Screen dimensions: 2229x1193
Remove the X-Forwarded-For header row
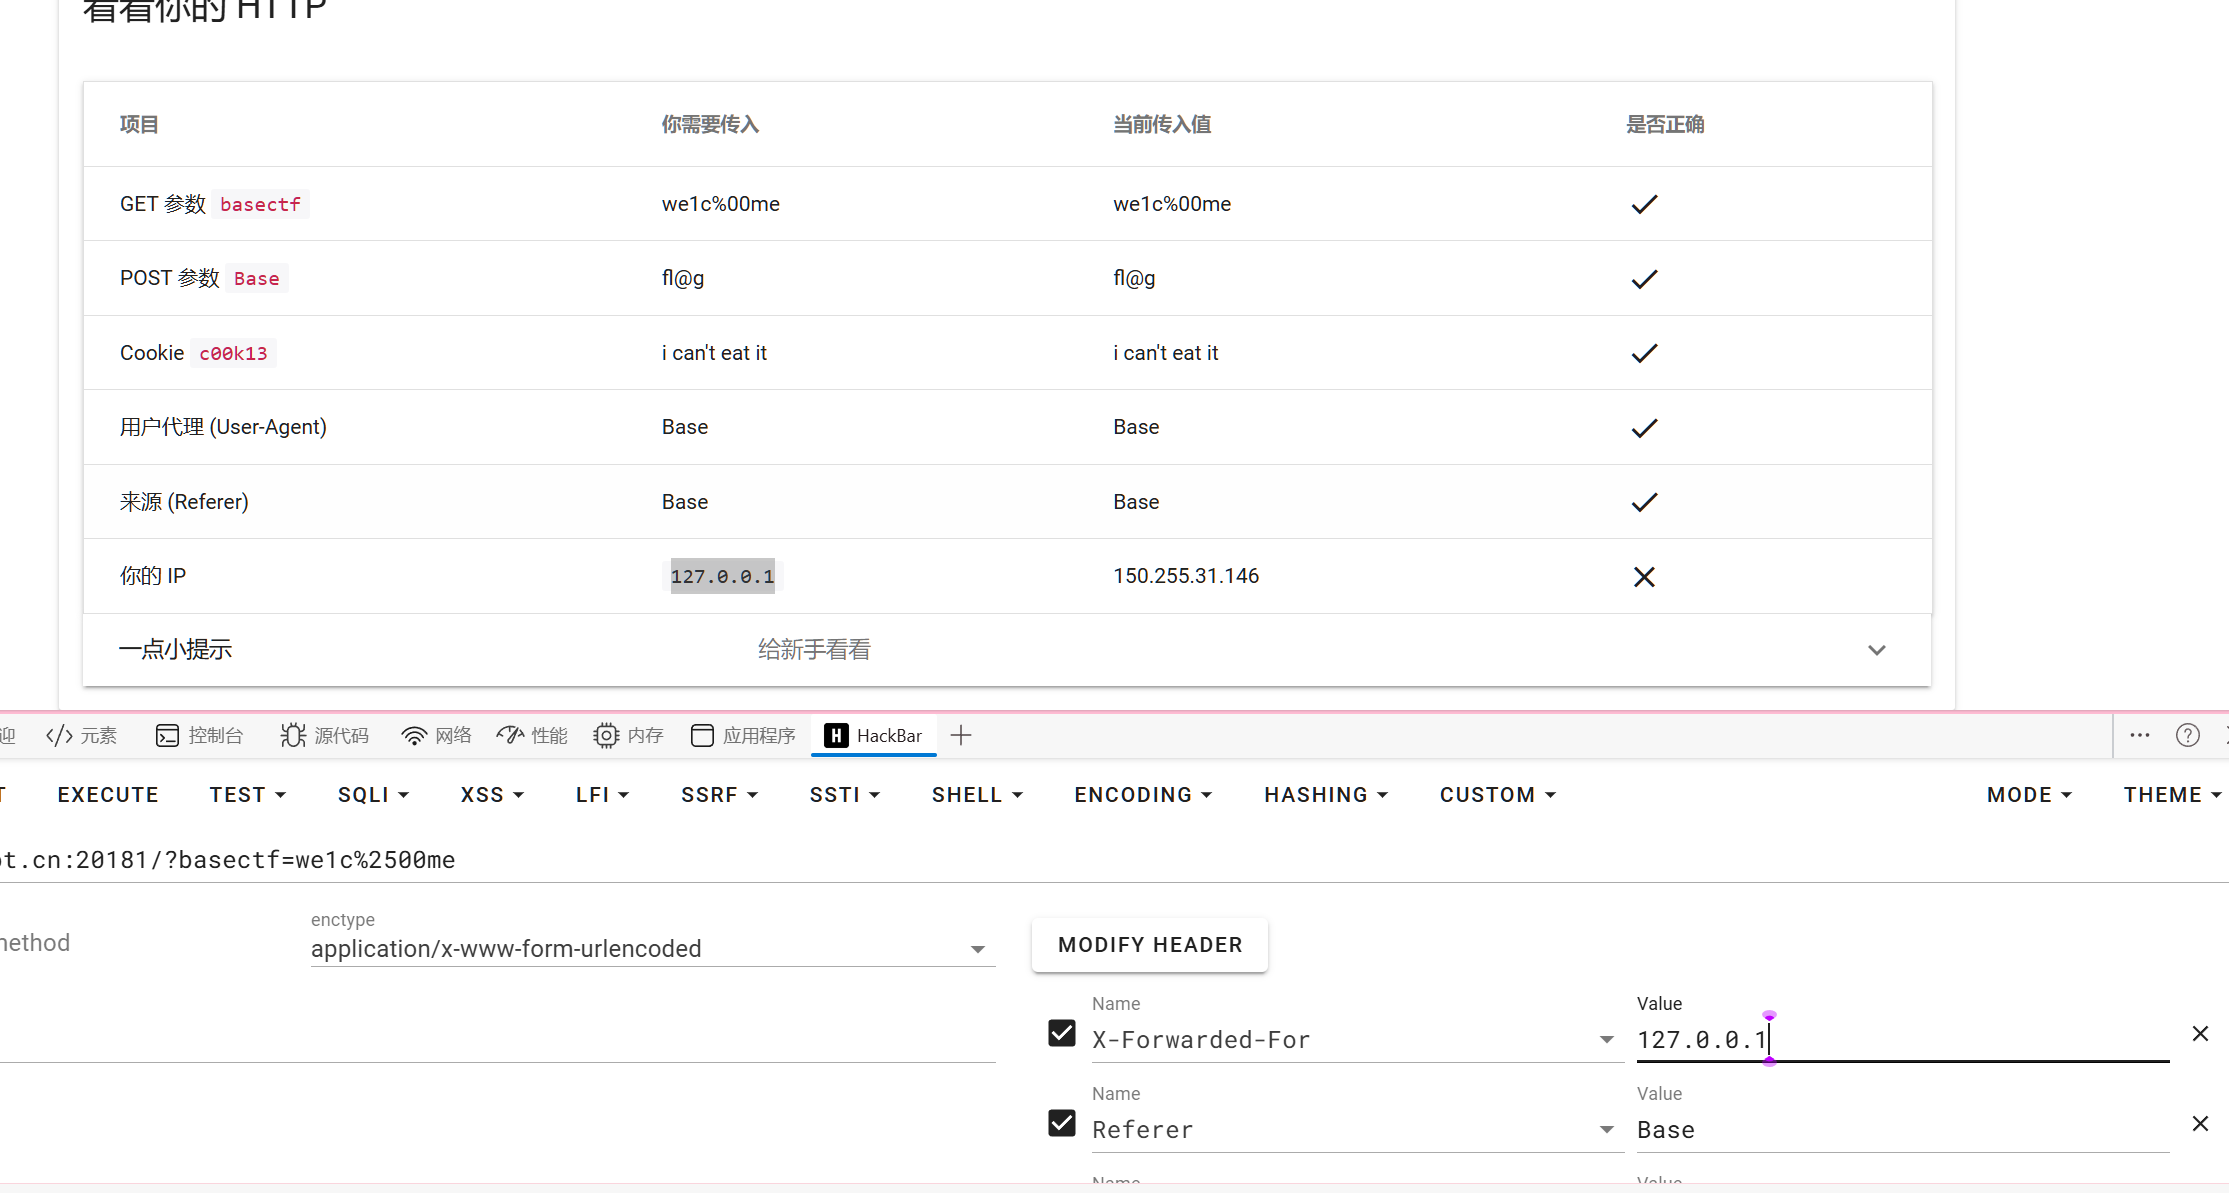point(2200,1034)
